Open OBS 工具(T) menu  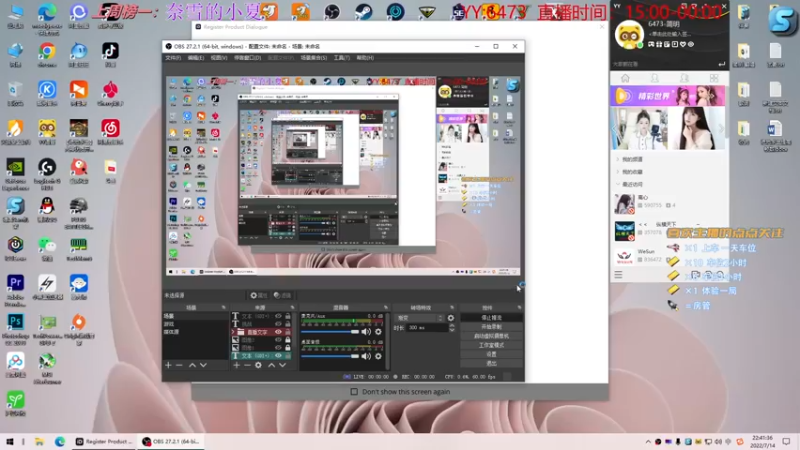341,58
